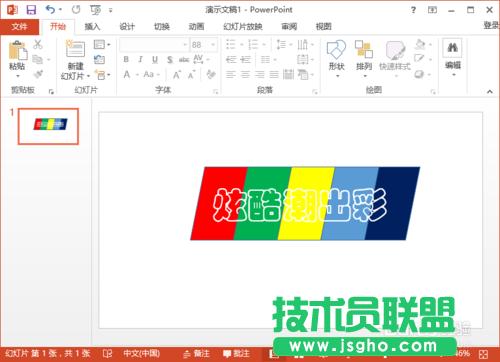The height and width of the screenshot is (362, 500).
Task: Click the Decrease Font Size icon
Action: pos(191,75)
